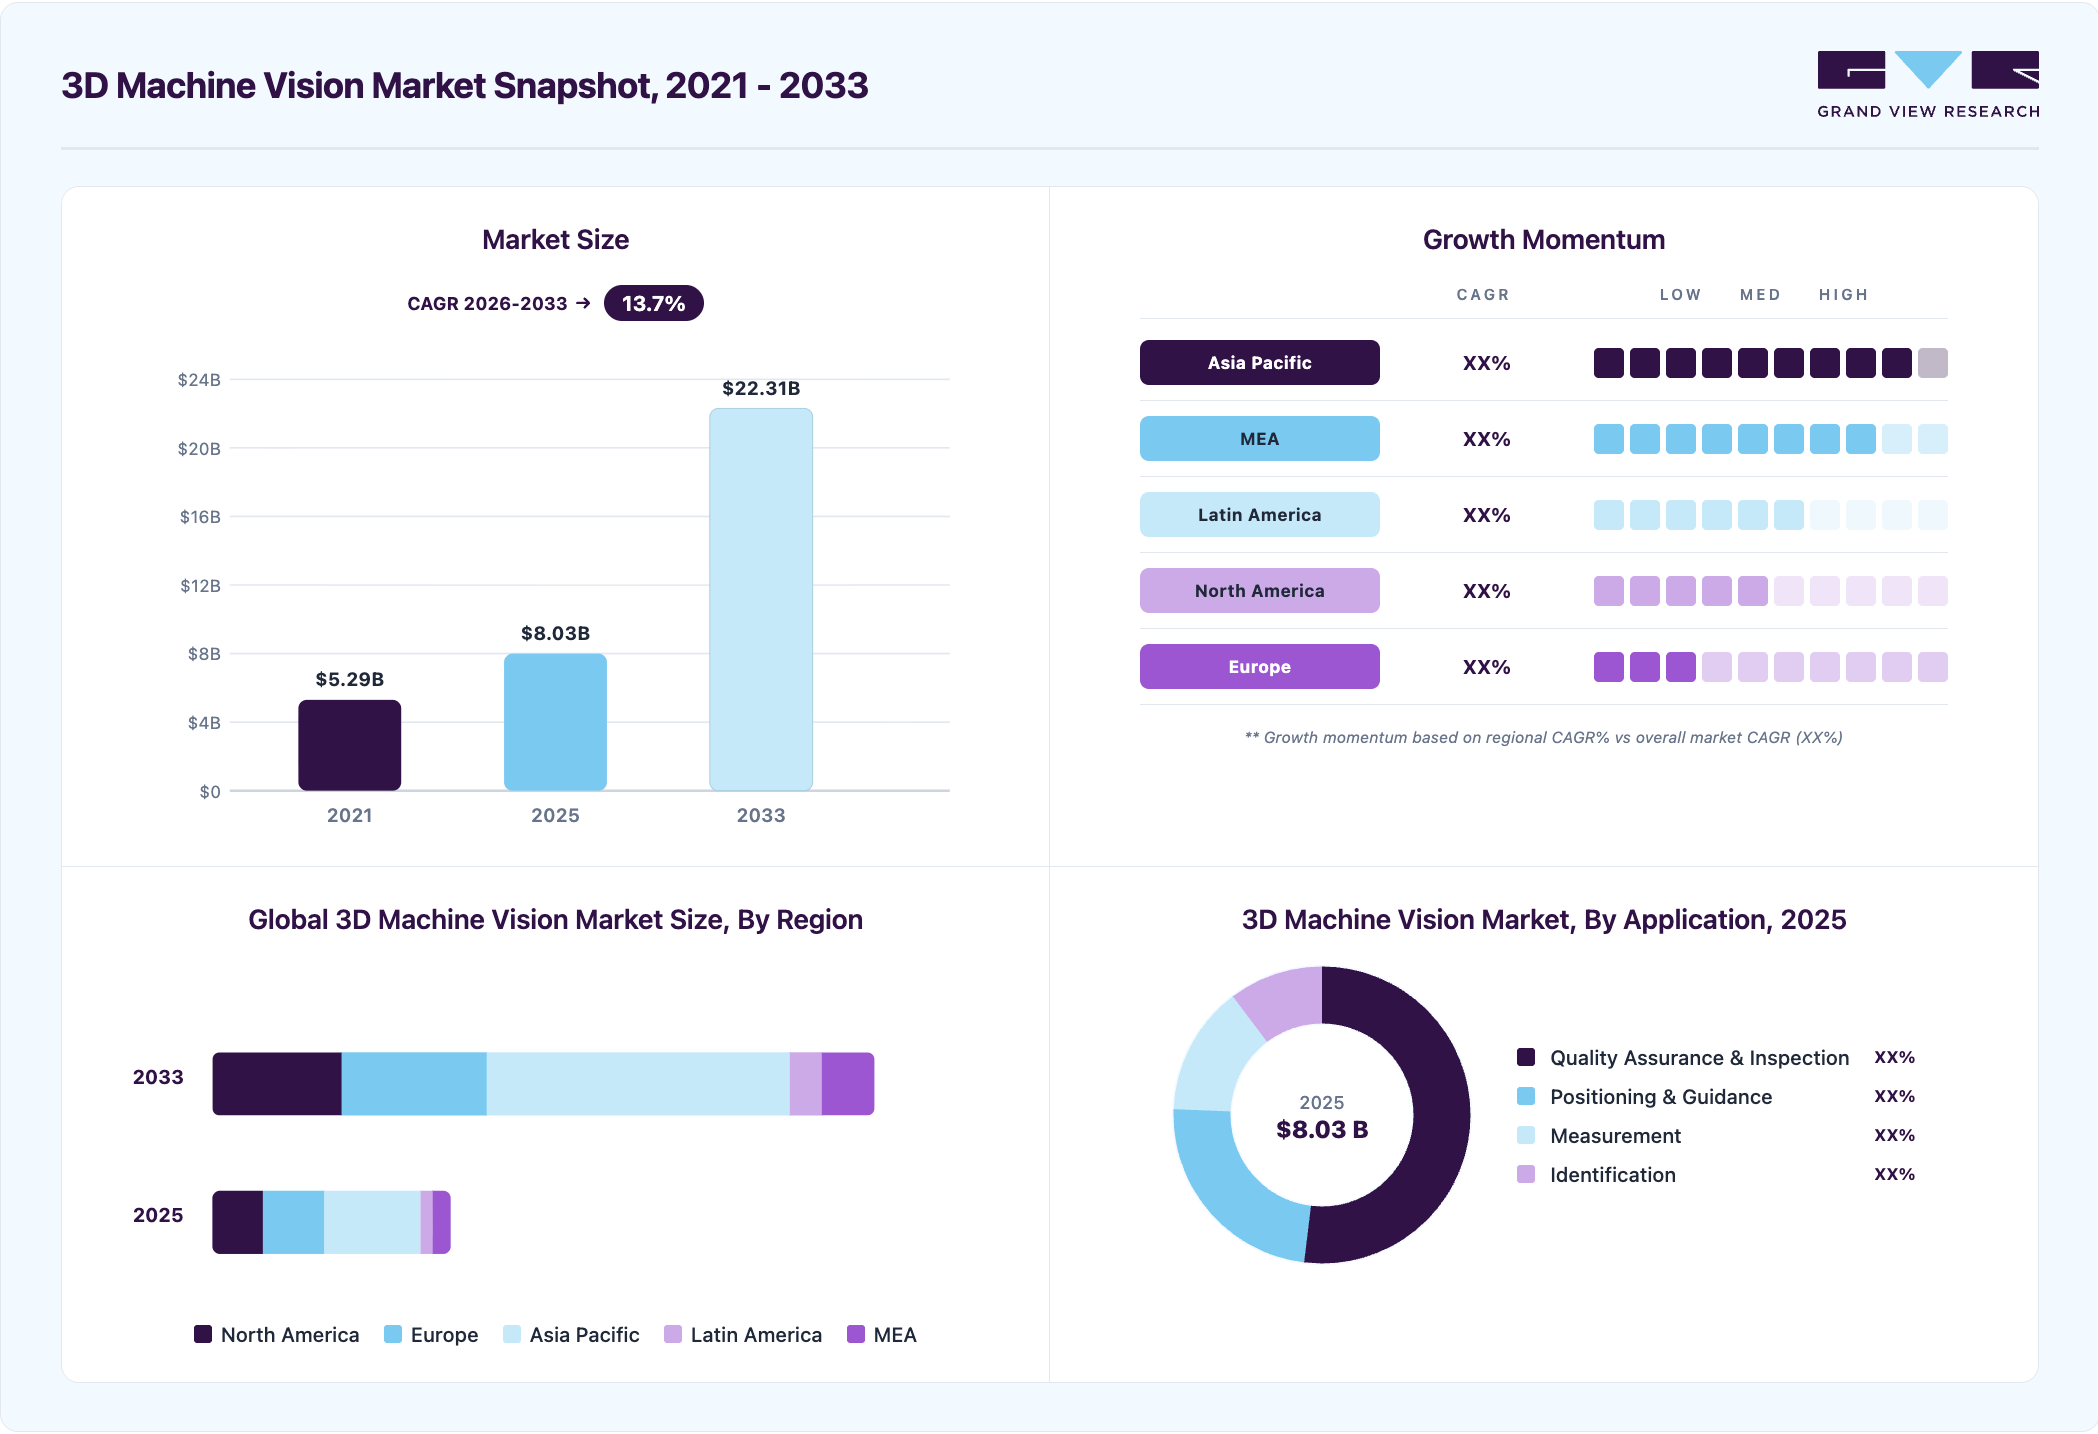This screenshot has width=2098, height=1434.
Task: Click the Asia Pacific region label button
Action: tap(1259, 363)
